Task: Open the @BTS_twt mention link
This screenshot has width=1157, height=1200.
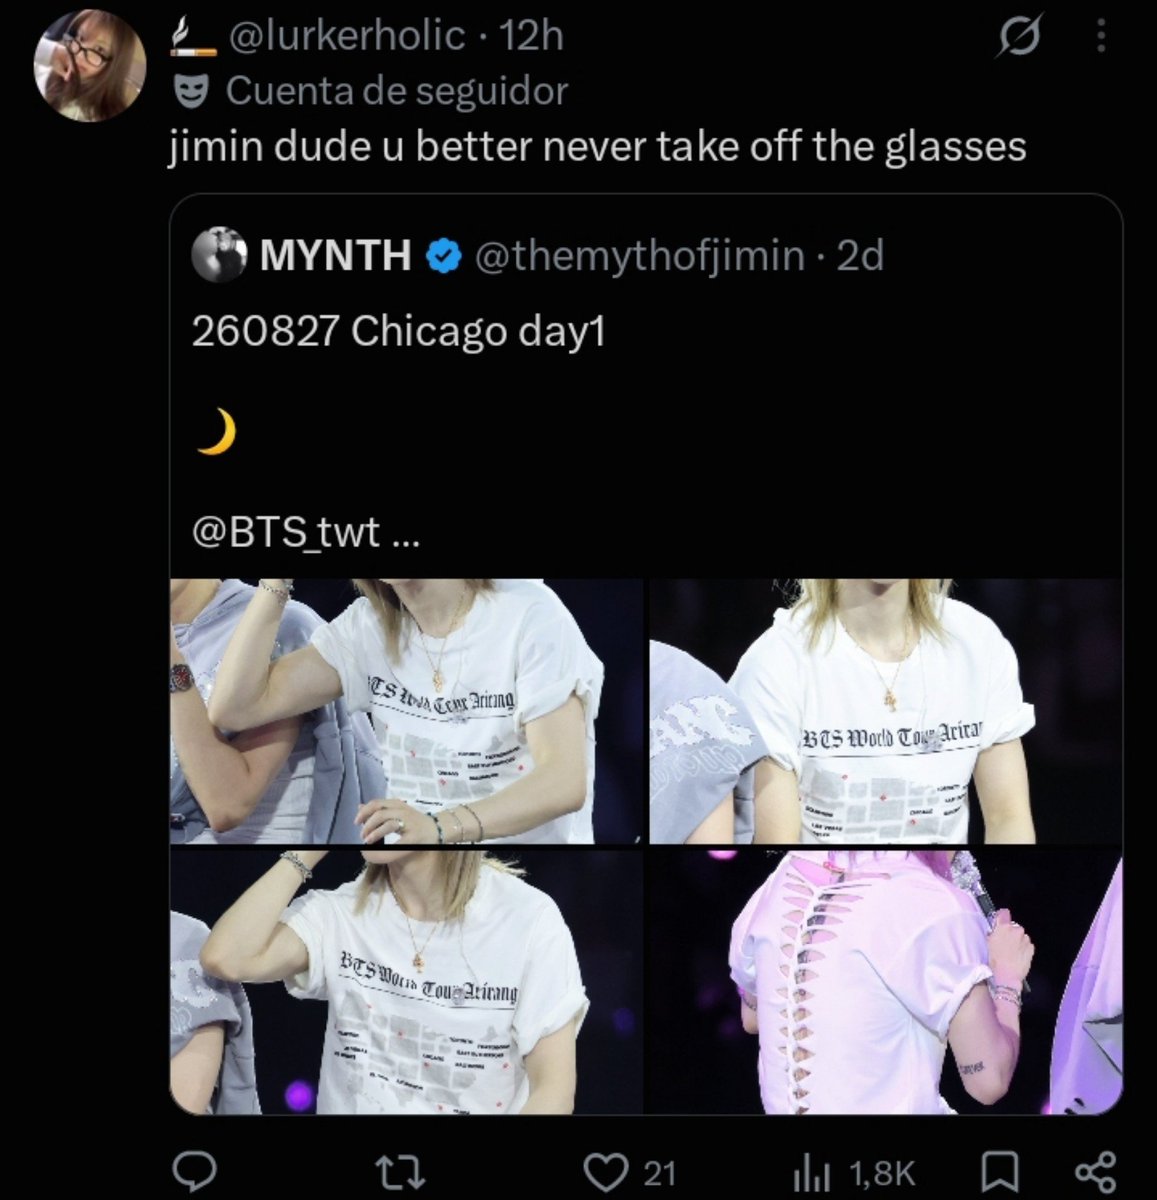Action: click(x=287, y=532)
